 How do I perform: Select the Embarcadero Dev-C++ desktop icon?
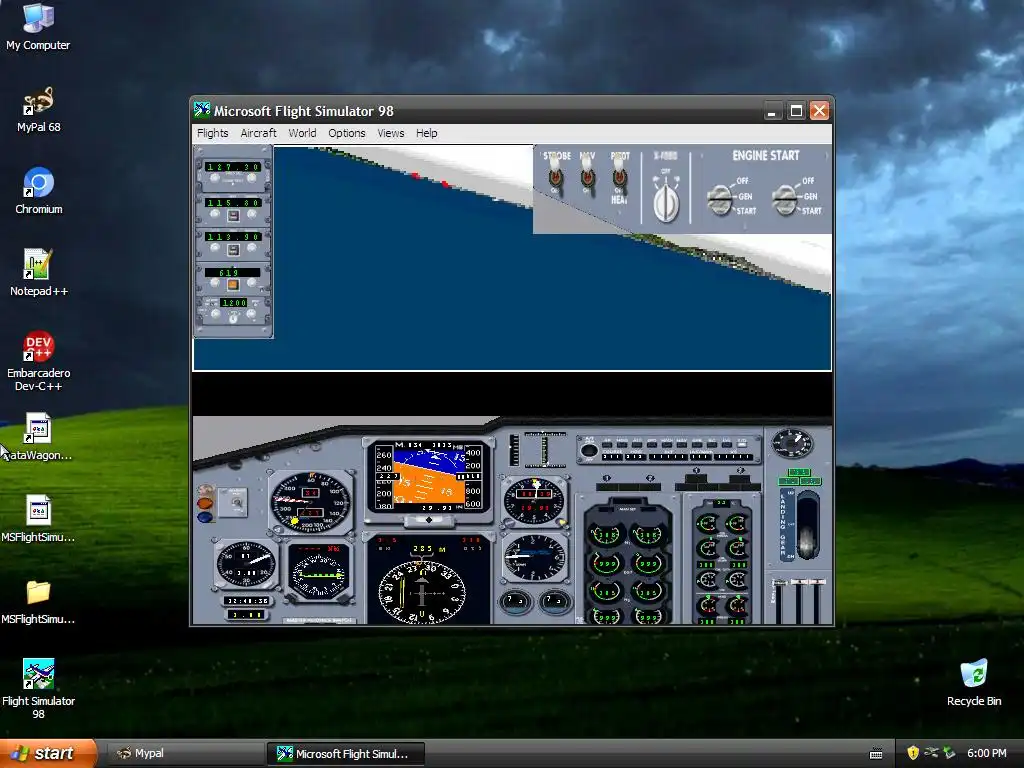tap(39, 361)
